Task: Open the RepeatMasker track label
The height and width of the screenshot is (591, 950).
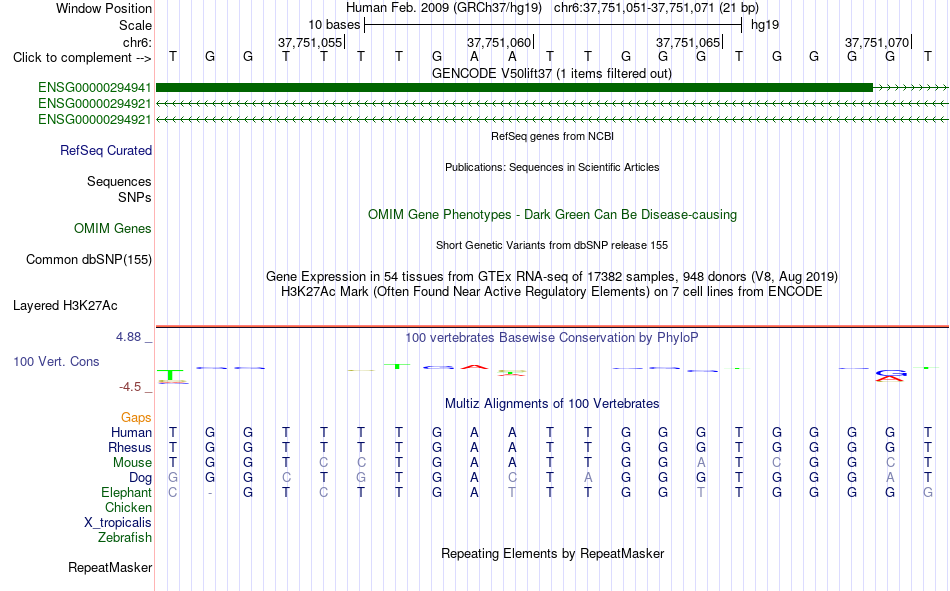Action: [x=110, y=567]
